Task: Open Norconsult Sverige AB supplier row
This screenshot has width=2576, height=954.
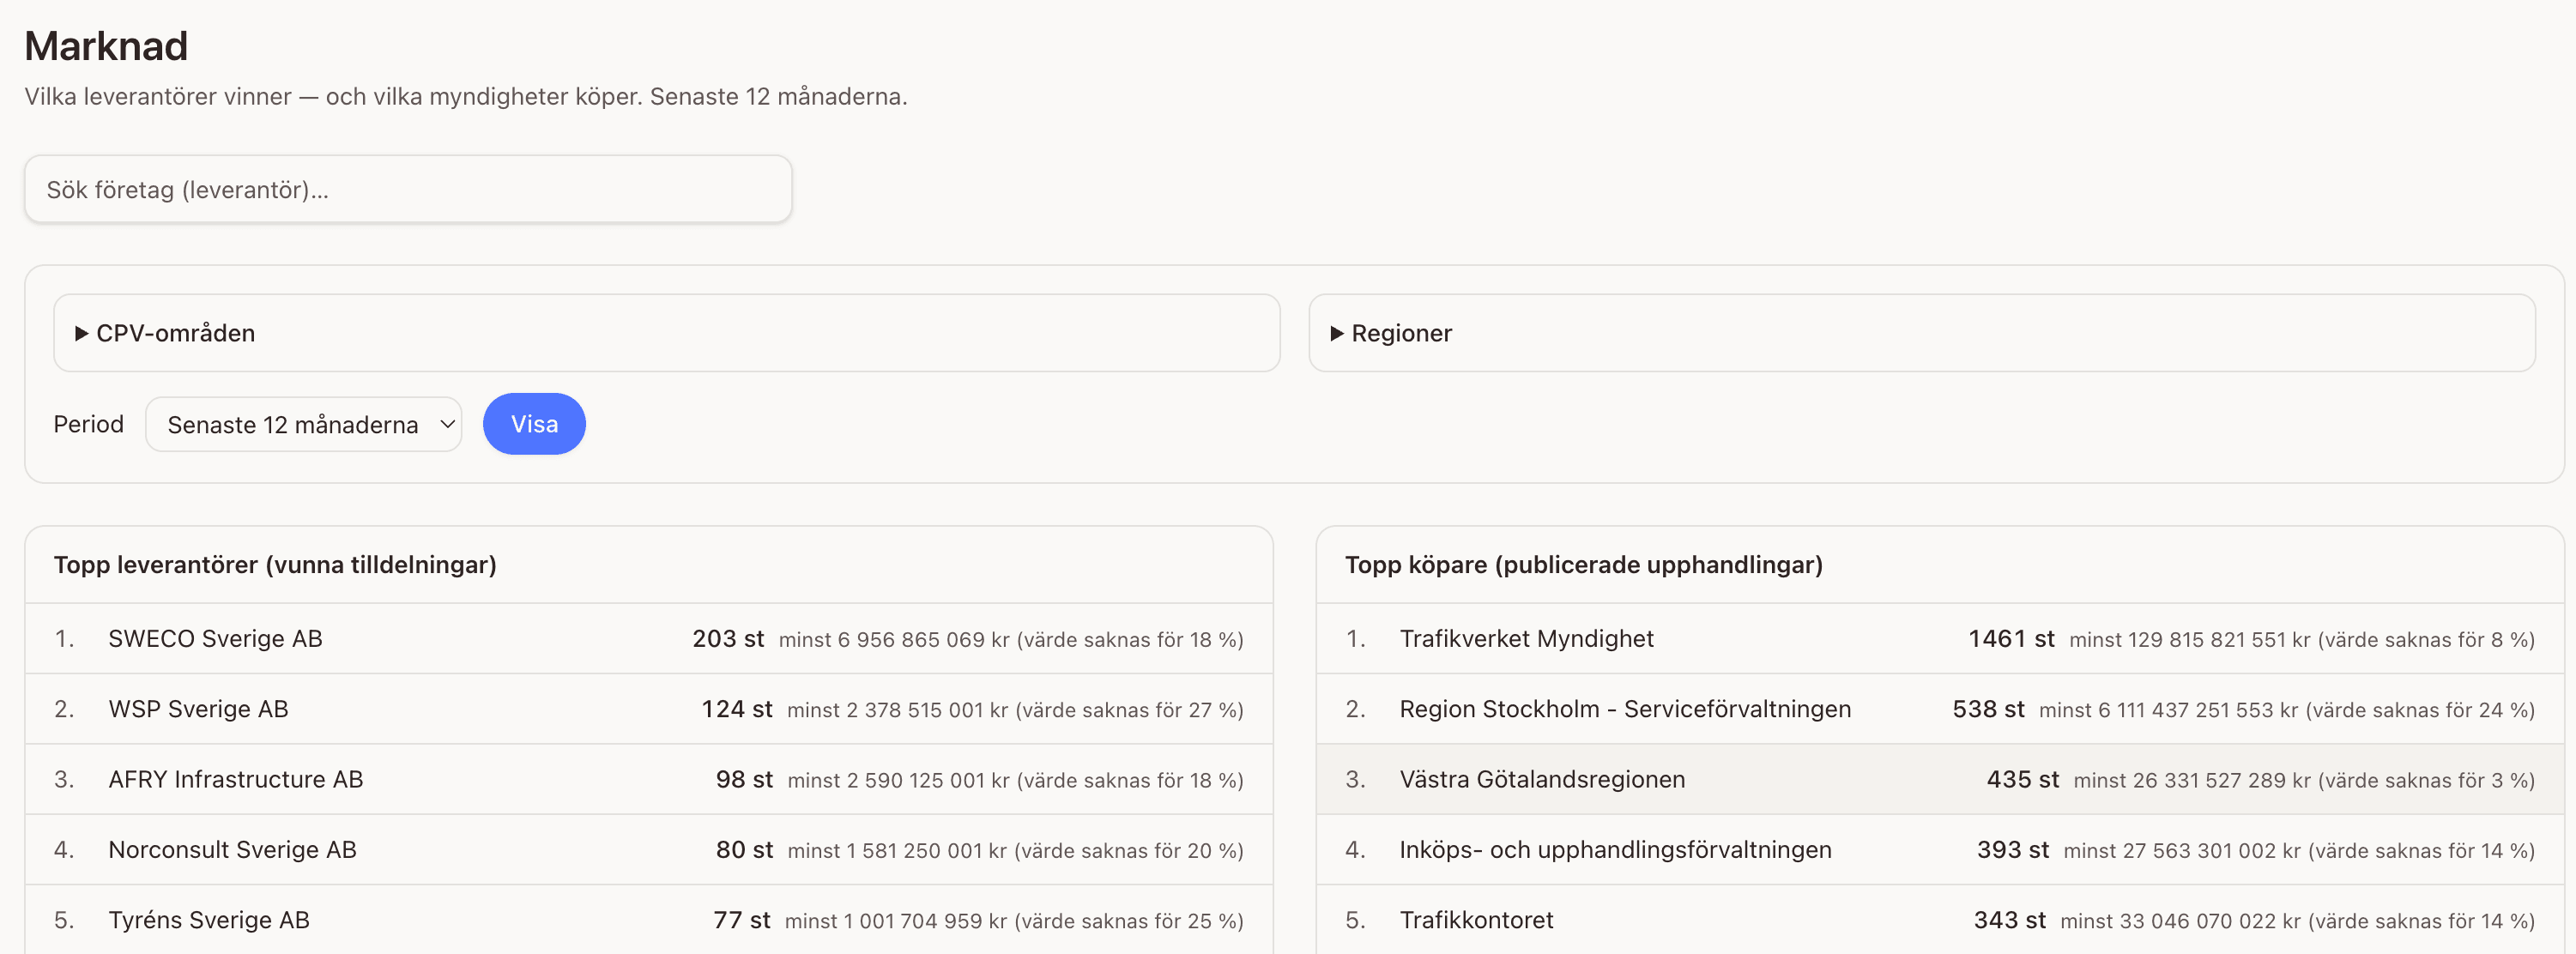Action: [649, 849]
